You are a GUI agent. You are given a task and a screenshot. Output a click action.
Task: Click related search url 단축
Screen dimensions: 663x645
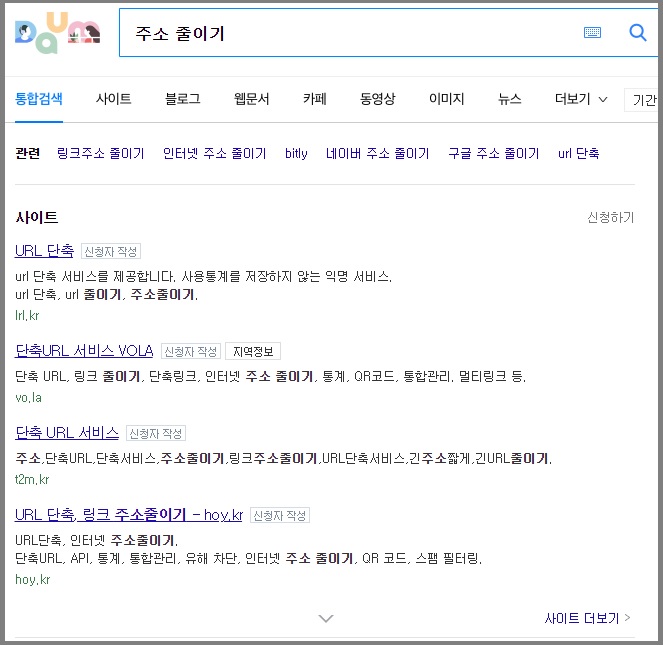[578, 153]
